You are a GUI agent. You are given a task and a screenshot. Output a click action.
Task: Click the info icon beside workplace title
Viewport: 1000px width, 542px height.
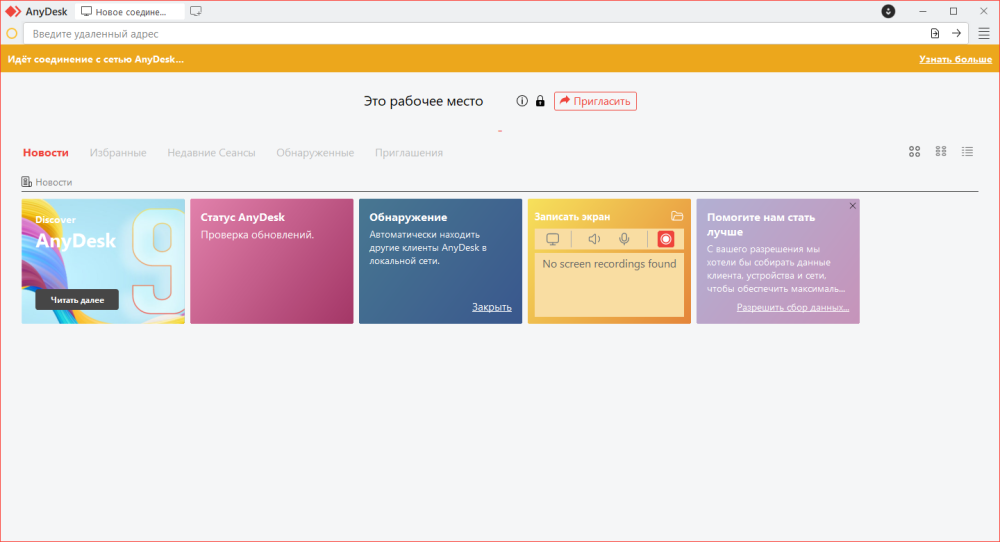(522, 101)
